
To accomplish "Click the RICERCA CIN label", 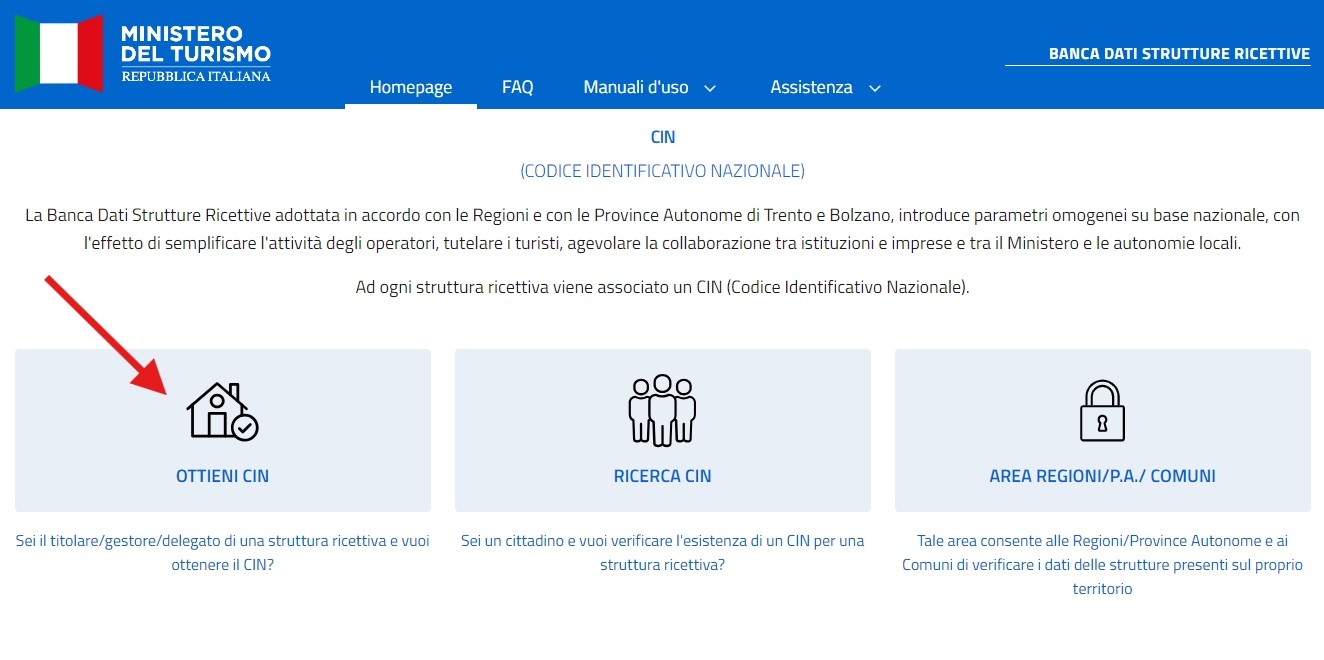I will point(663,476).
